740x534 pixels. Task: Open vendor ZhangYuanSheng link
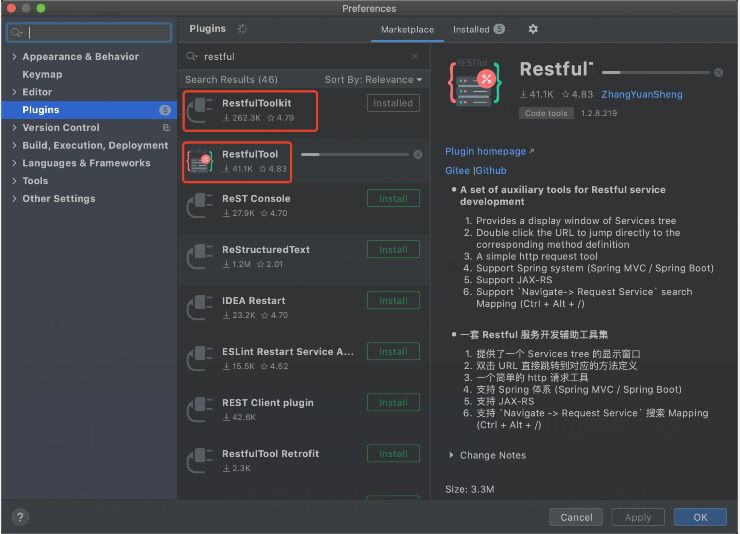click(x=641, y=94)
